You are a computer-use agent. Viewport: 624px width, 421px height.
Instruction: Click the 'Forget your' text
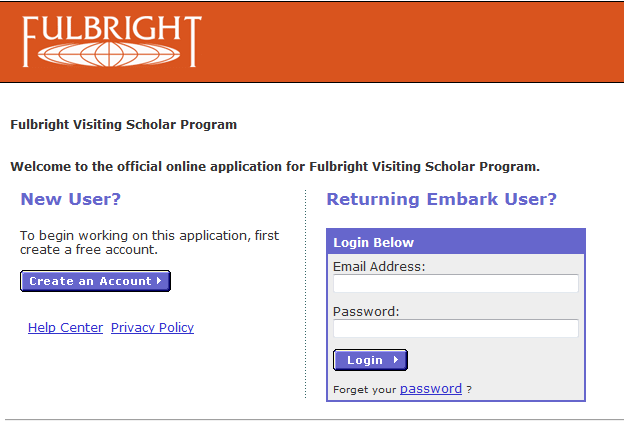[x=364, y=390]
